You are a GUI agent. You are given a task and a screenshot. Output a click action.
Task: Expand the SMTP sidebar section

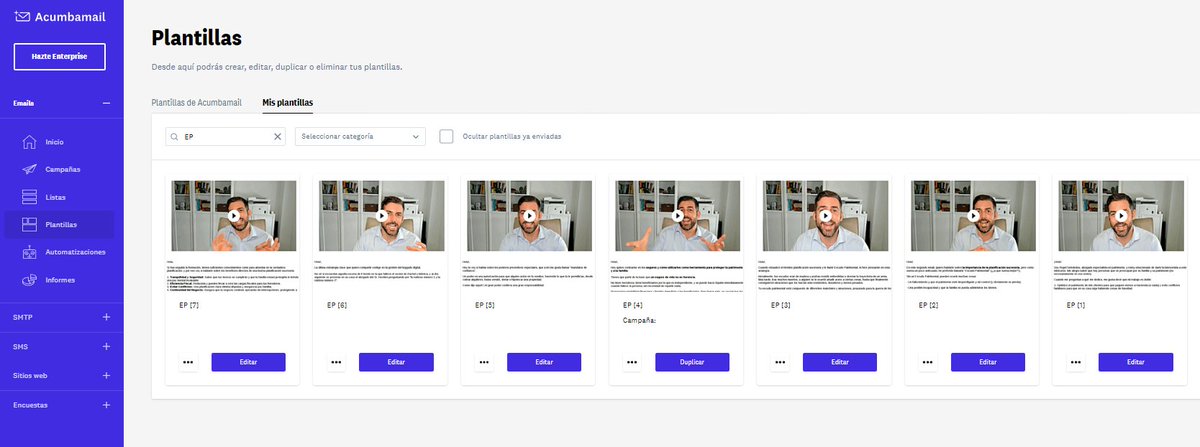point(106,317)
